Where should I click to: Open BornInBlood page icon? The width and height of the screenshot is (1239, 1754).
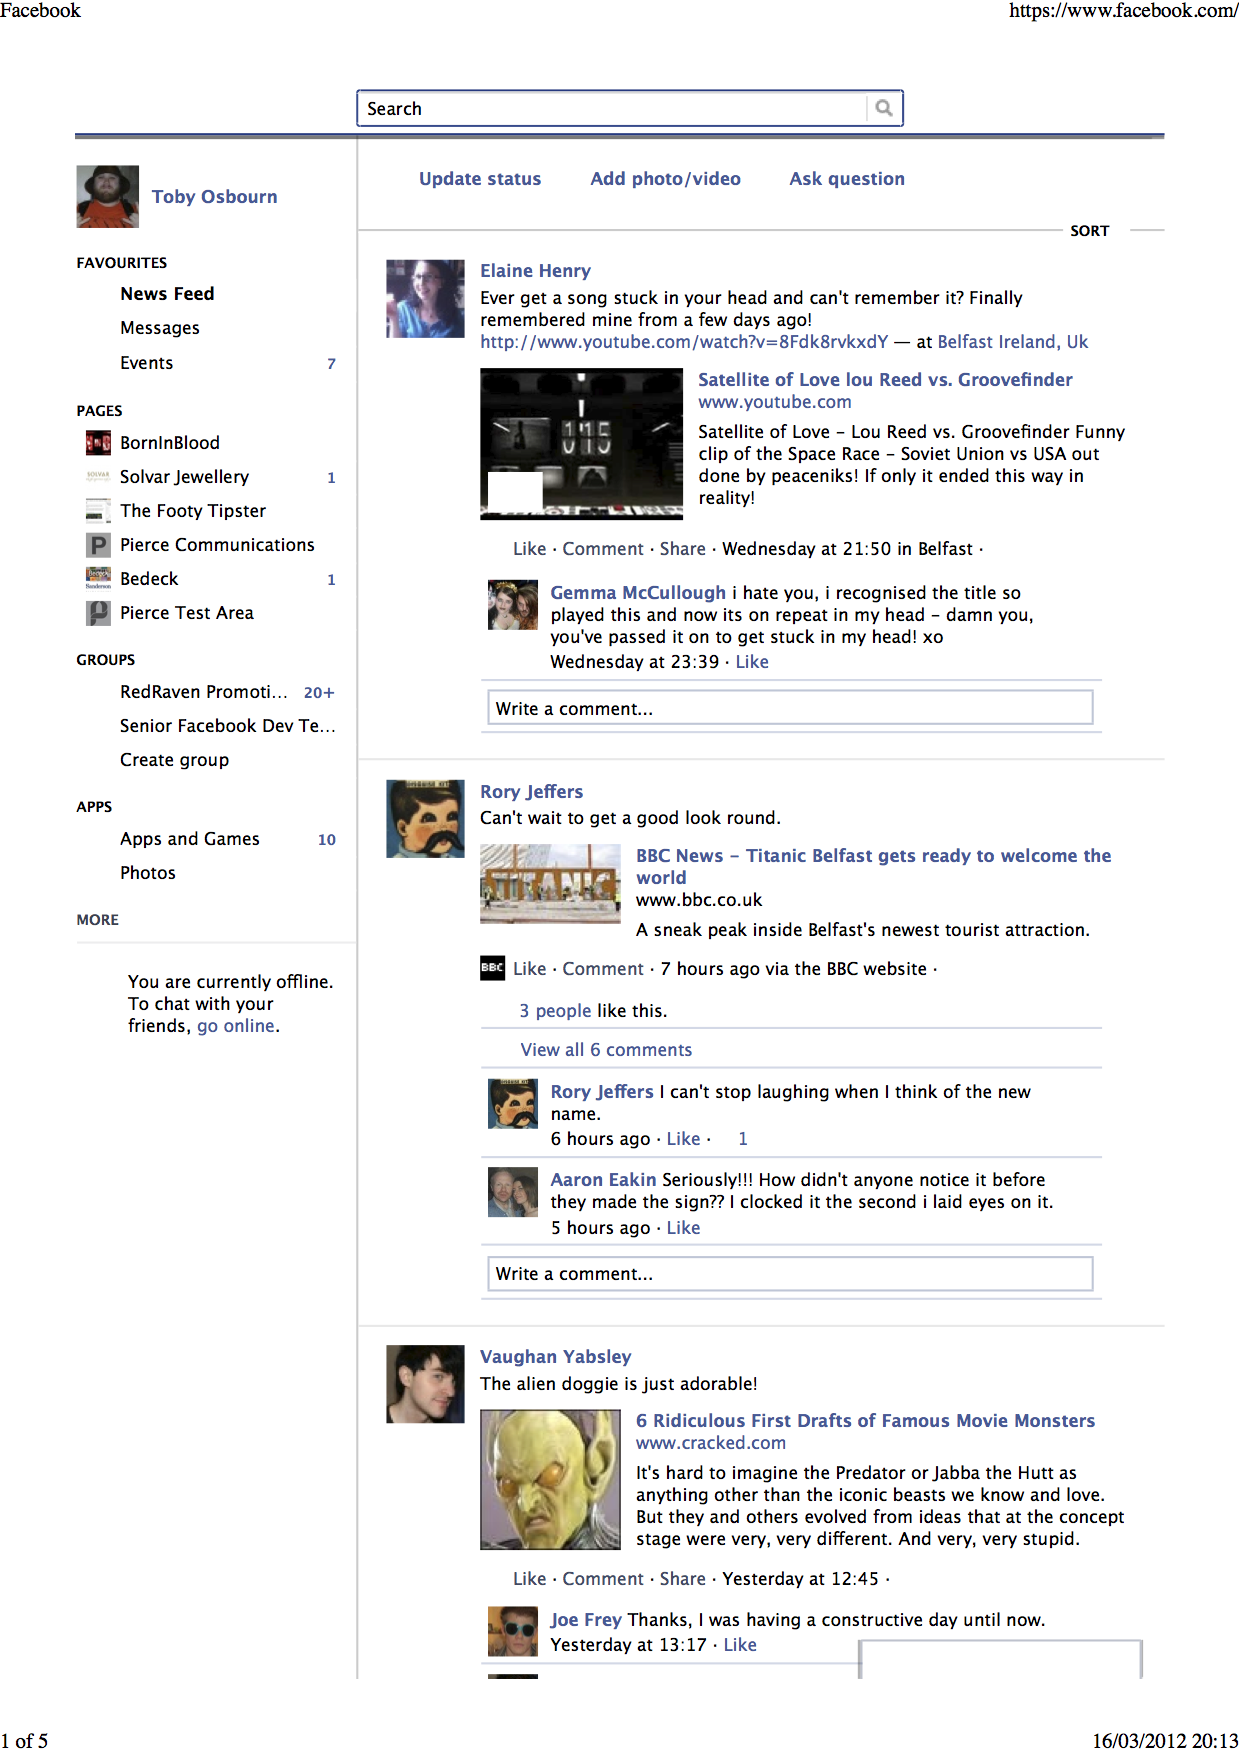[x=98, y=443]
